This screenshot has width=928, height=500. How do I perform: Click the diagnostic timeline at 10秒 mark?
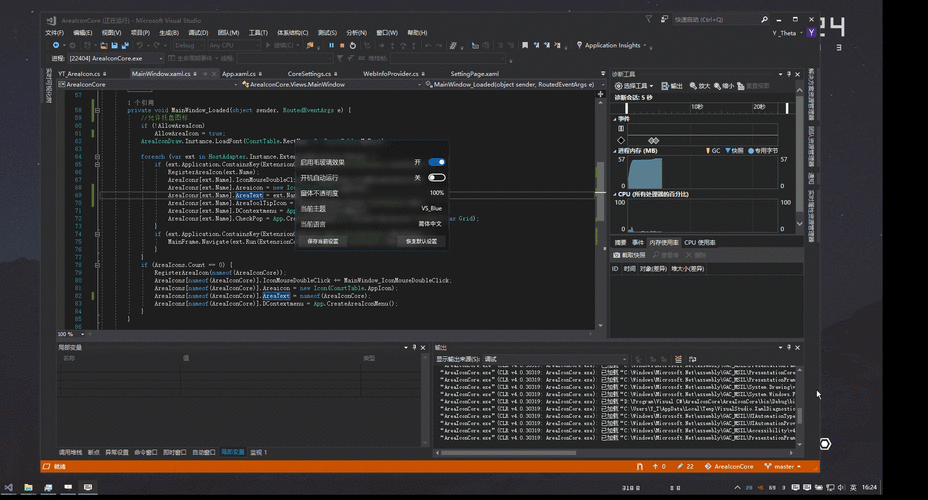(x=697, y=107)
